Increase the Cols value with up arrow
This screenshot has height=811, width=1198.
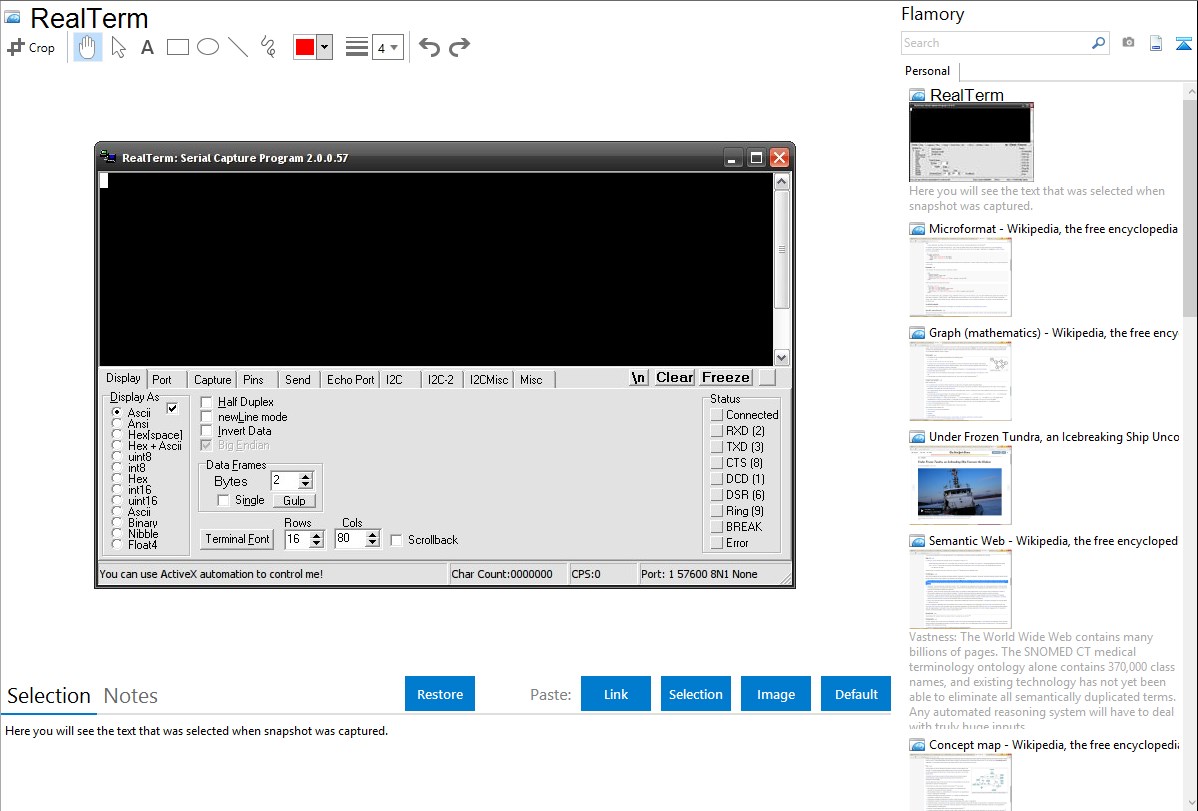[x=372, y=534]
